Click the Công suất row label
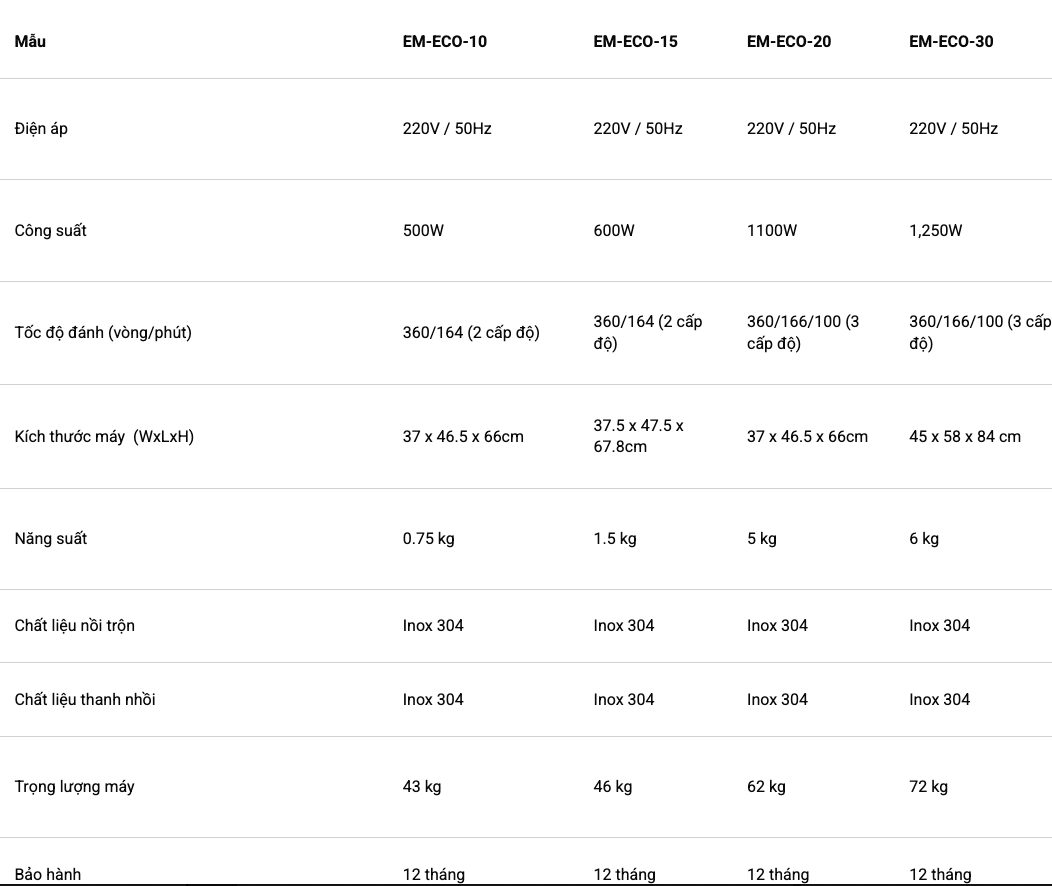Viewport: 1052px width, 886px height. click(50, 230)
